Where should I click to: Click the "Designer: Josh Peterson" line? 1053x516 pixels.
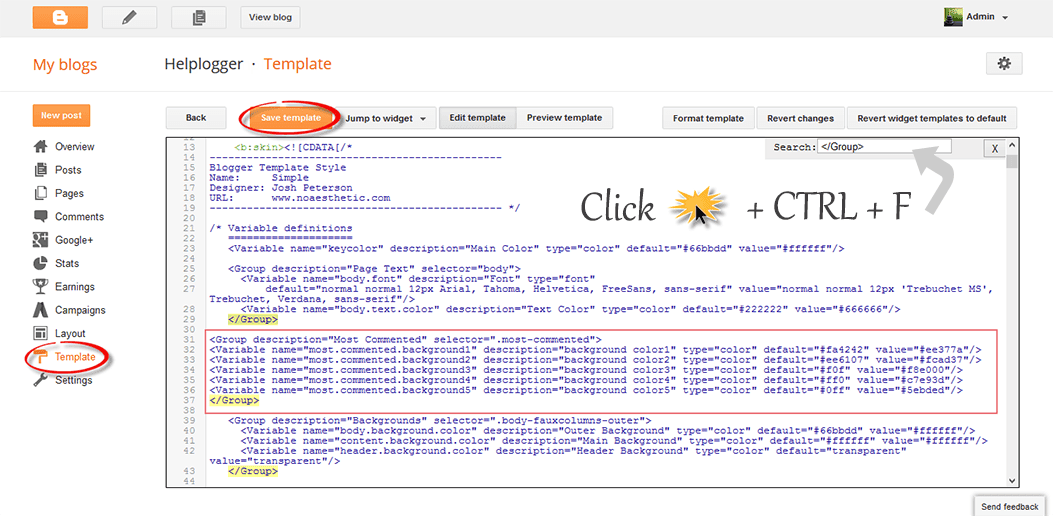point(281,187)
